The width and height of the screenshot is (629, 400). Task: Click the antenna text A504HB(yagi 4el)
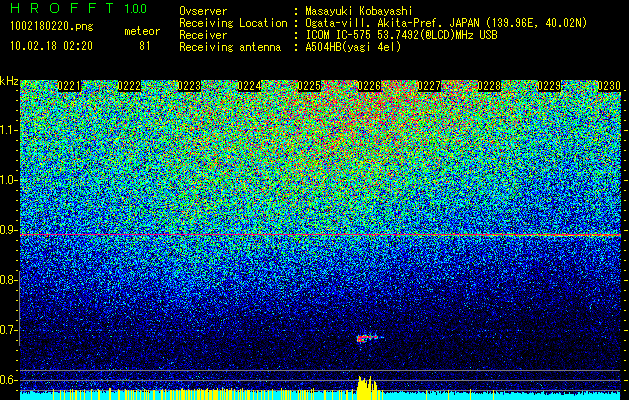pyautogui.click(x=353, y=47)
